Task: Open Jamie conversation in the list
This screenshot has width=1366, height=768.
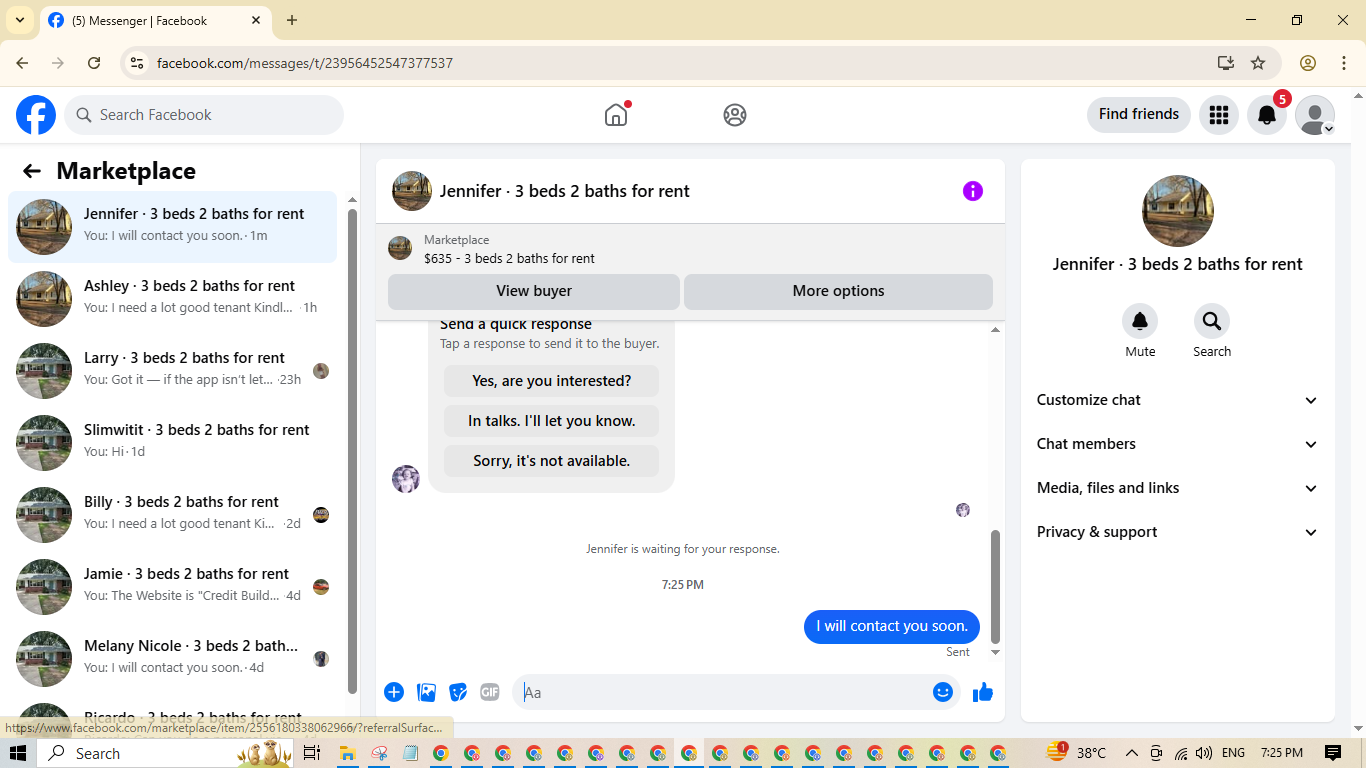Action: (173, 587)
